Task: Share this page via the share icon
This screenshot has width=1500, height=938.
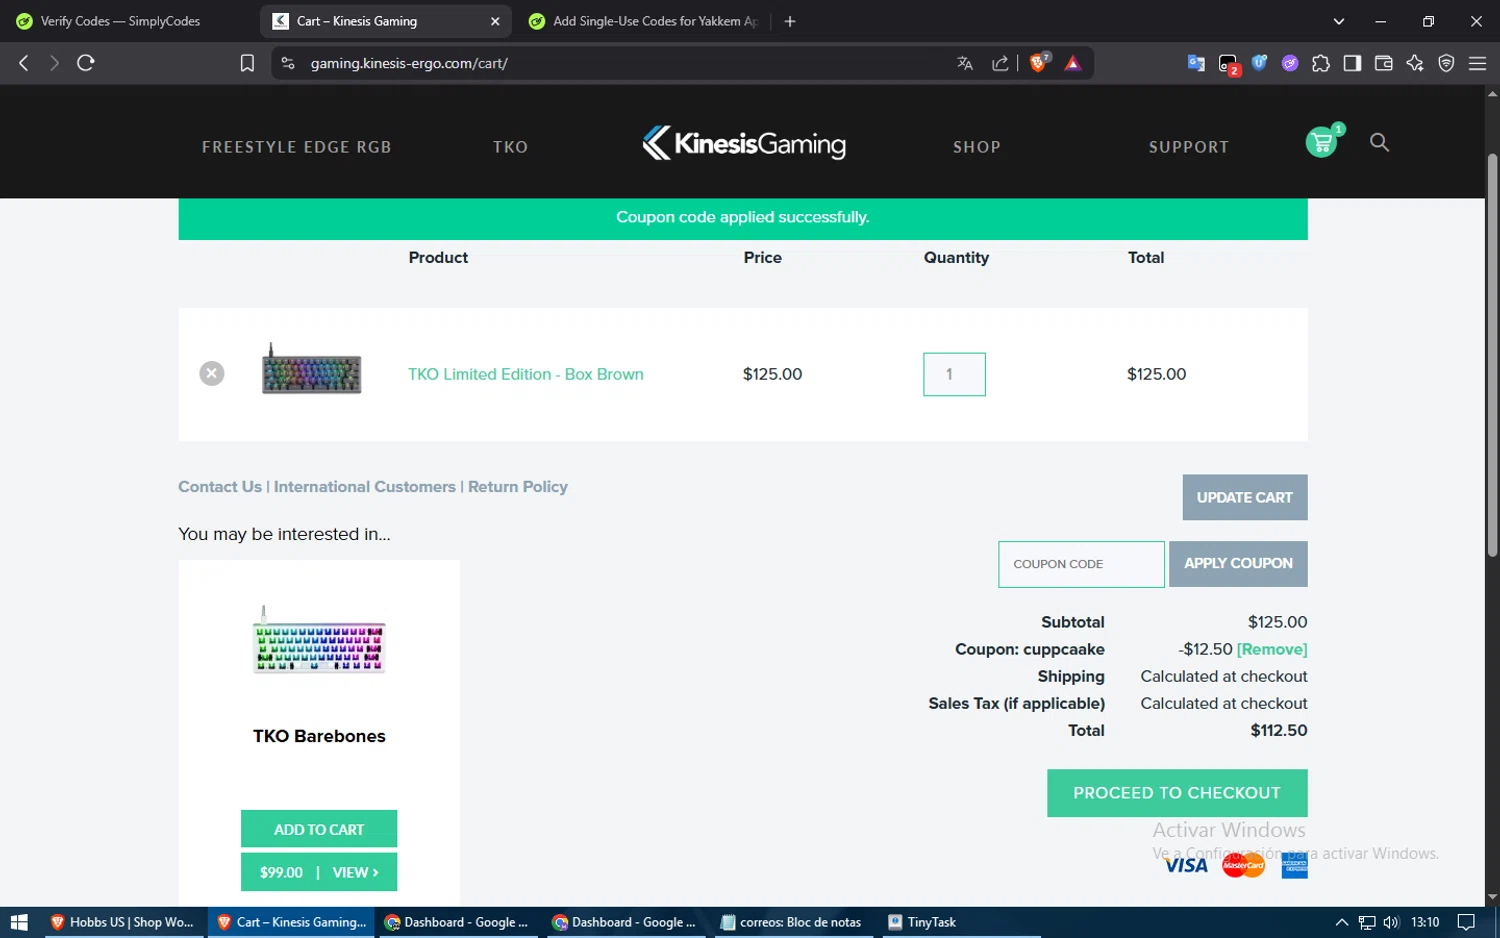Action: [x=1000, y=63]
